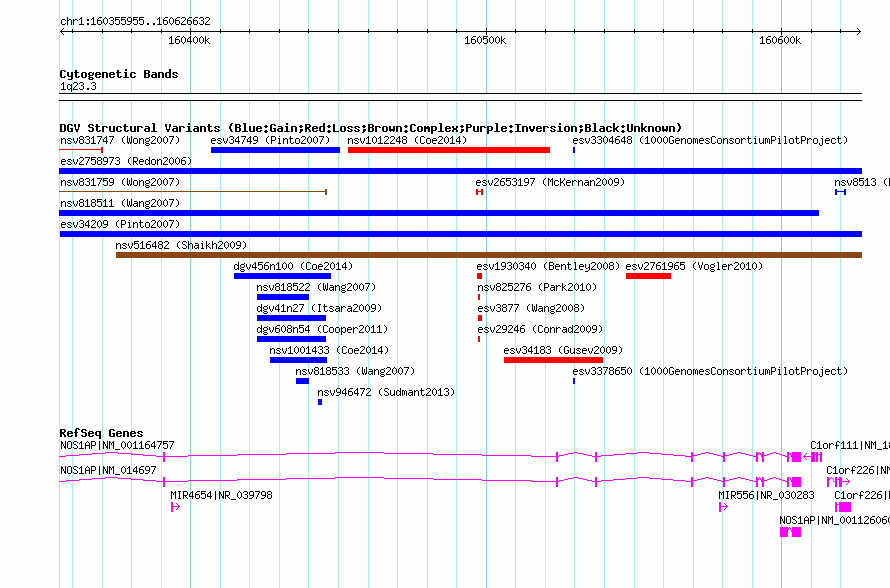Select the blue bar under esv34209 (Pinto2007)
This screenshot has width=890, height=588.
[x=460, y=234]
